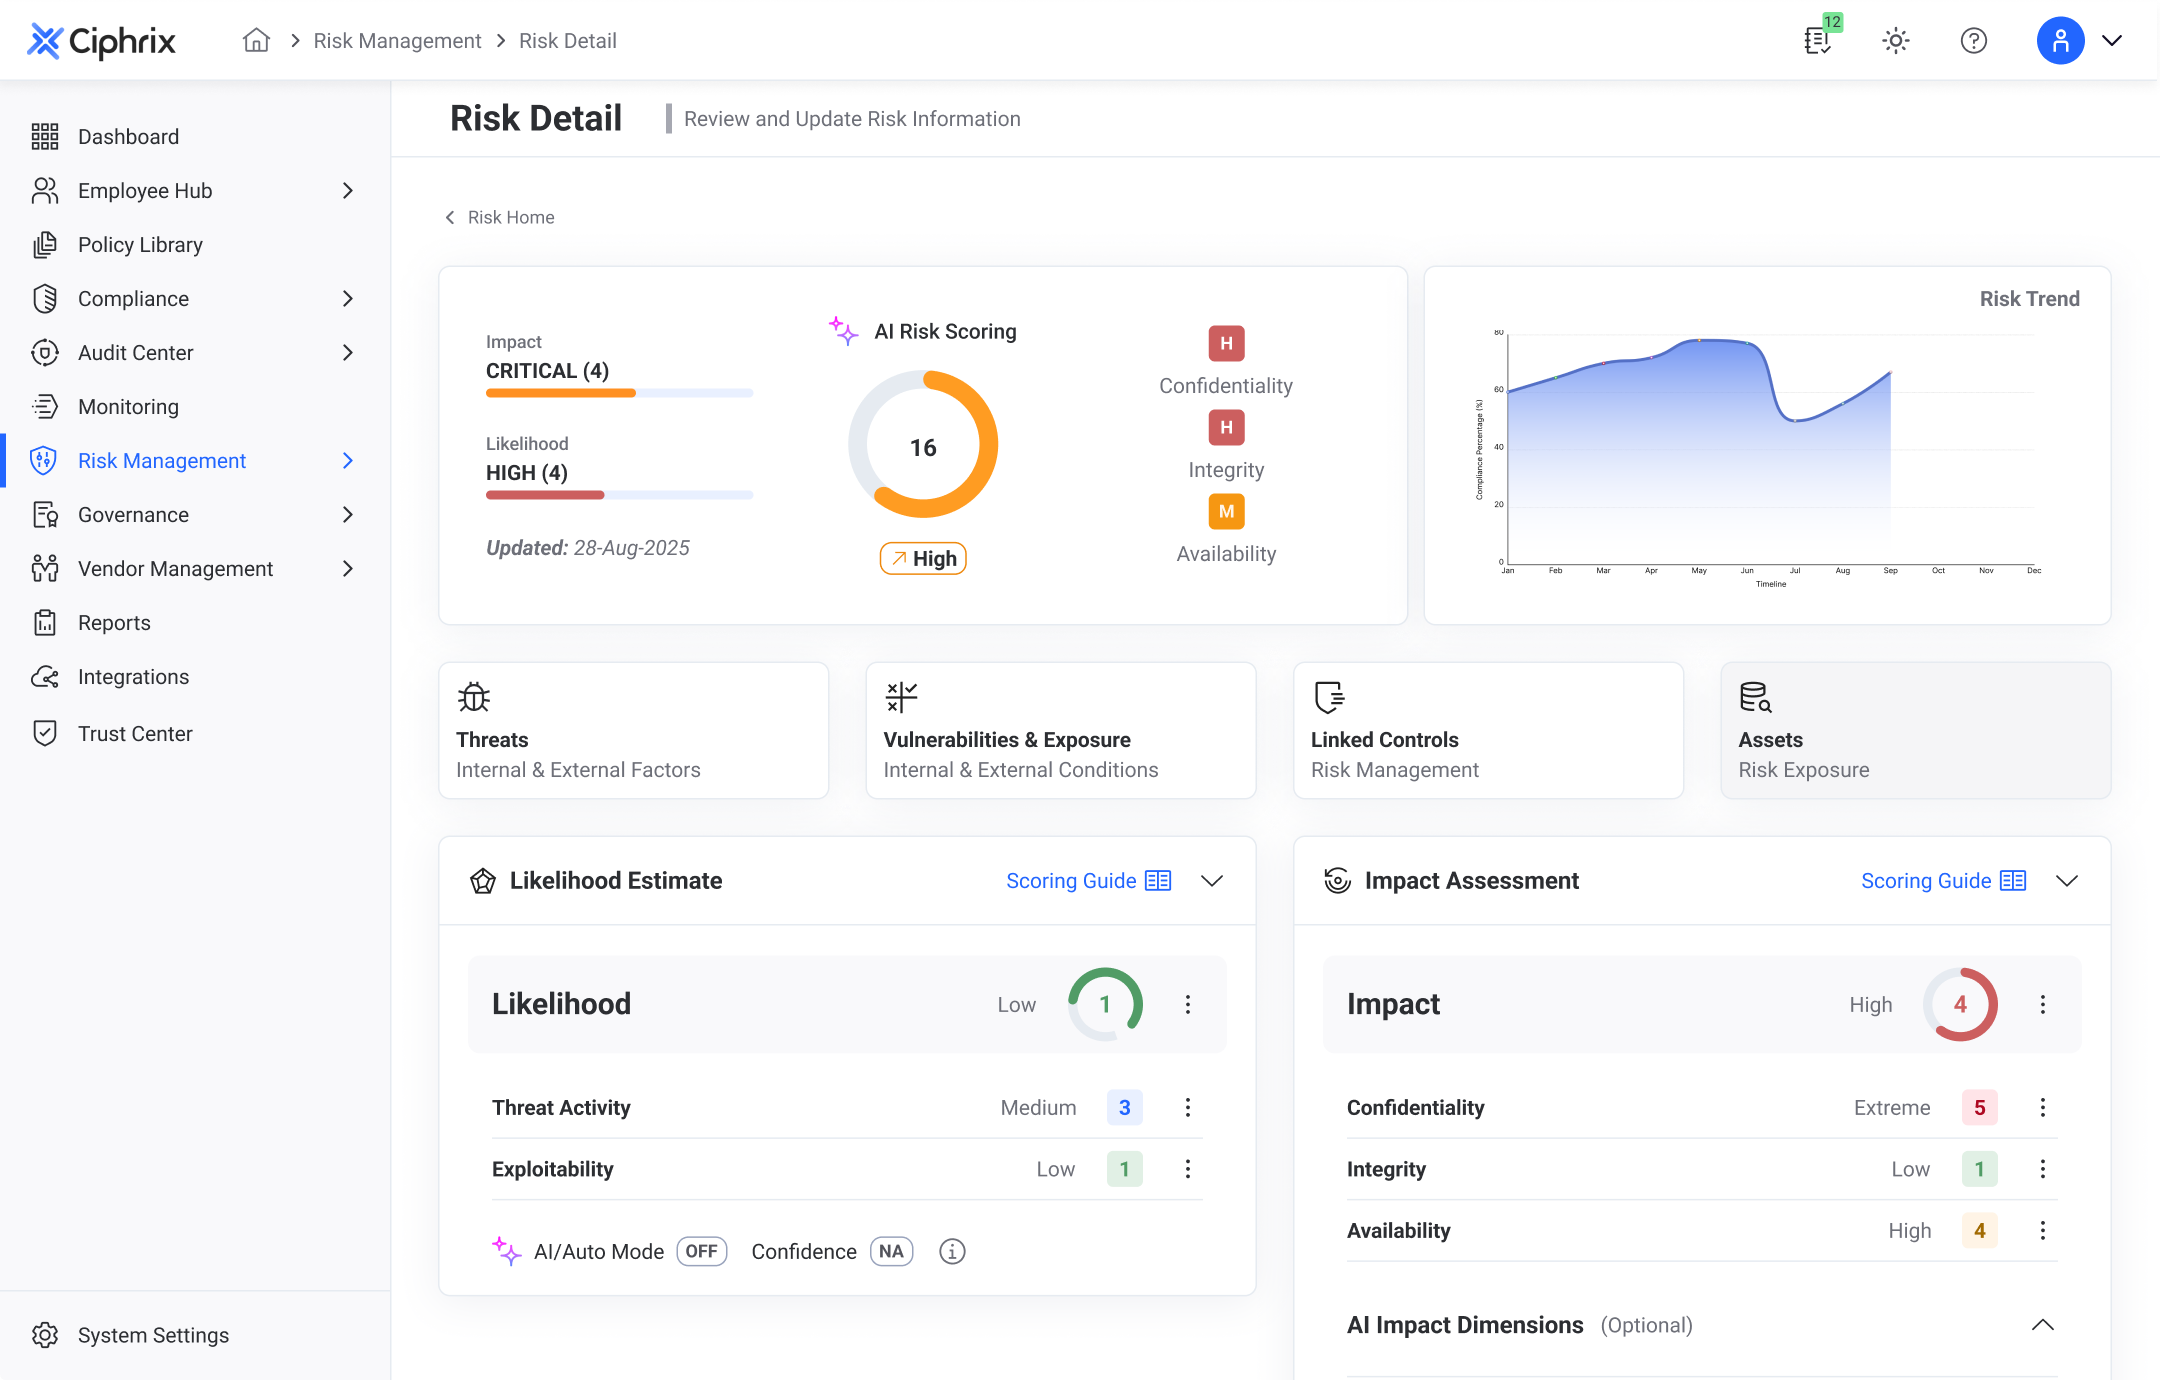
Task: Open the help question mark icon
Action: 1973,40
